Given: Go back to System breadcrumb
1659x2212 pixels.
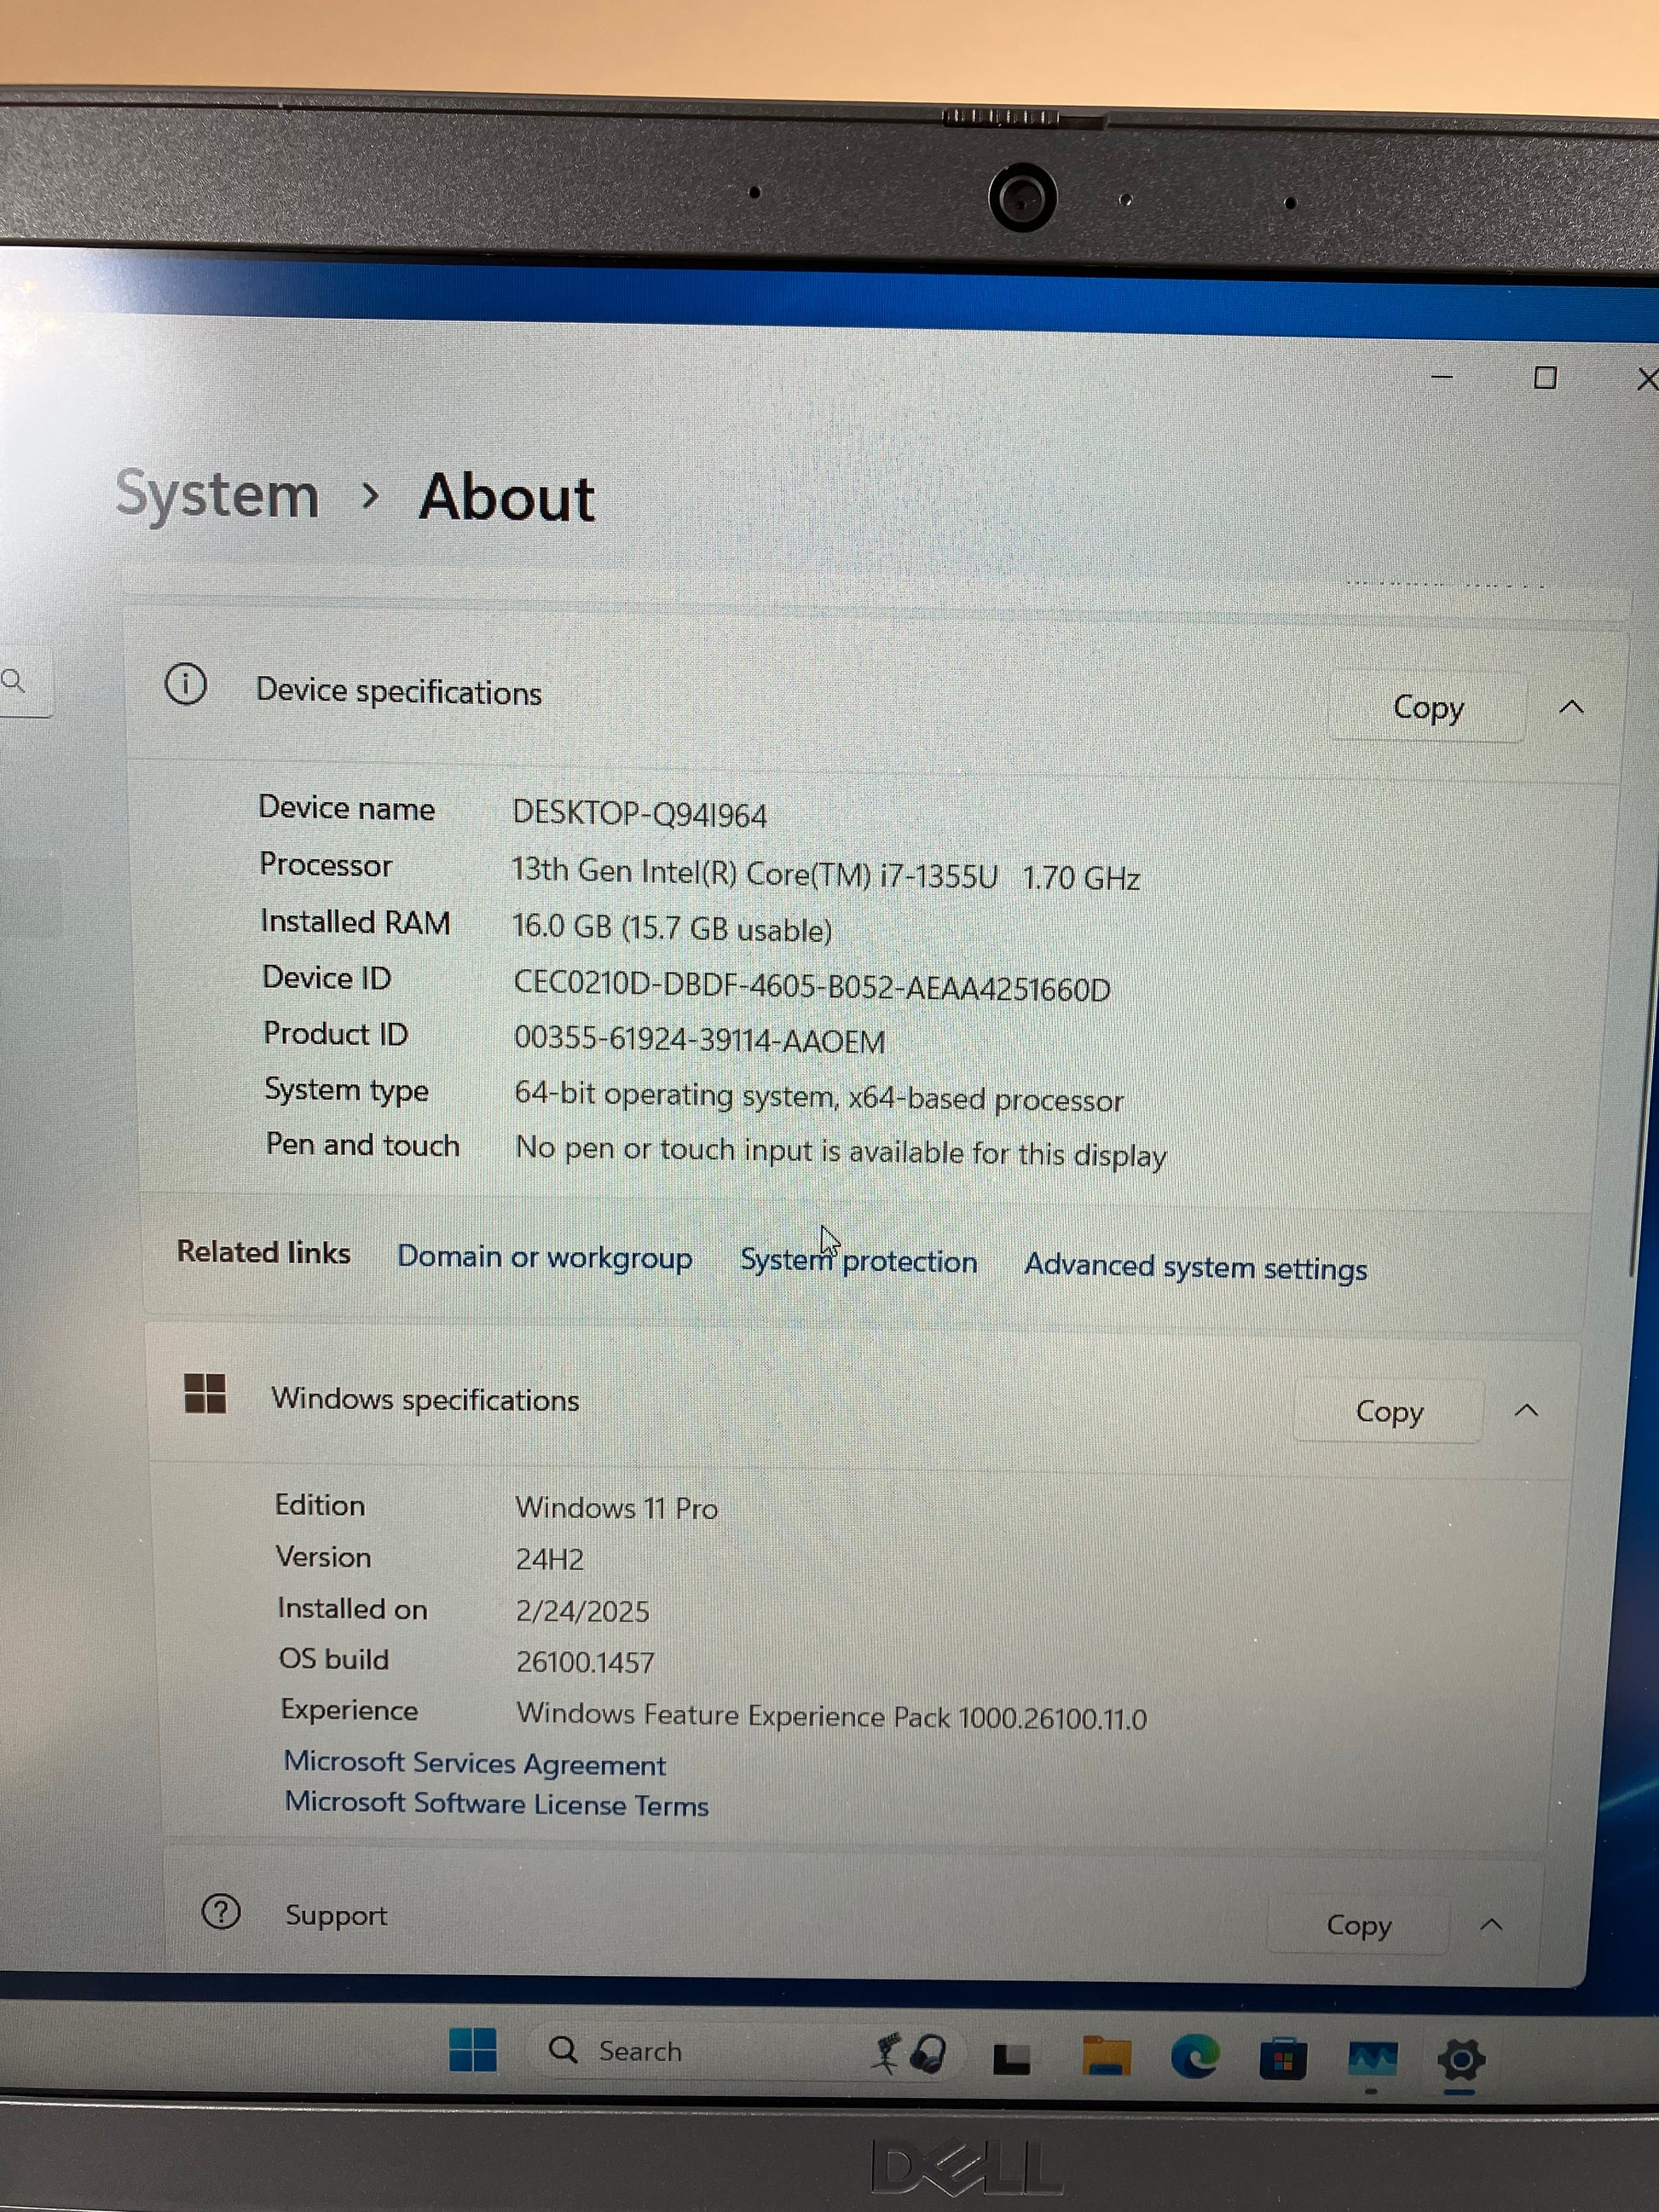Looking at the screenshot, I should pyautogui.click(x=217, y=494).
